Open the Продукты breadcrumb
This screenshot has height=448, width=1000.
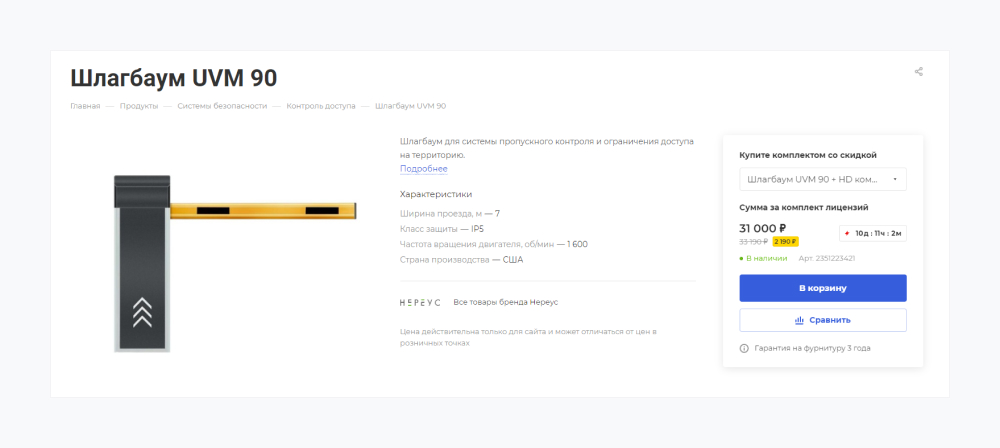[x=139, y=106]
